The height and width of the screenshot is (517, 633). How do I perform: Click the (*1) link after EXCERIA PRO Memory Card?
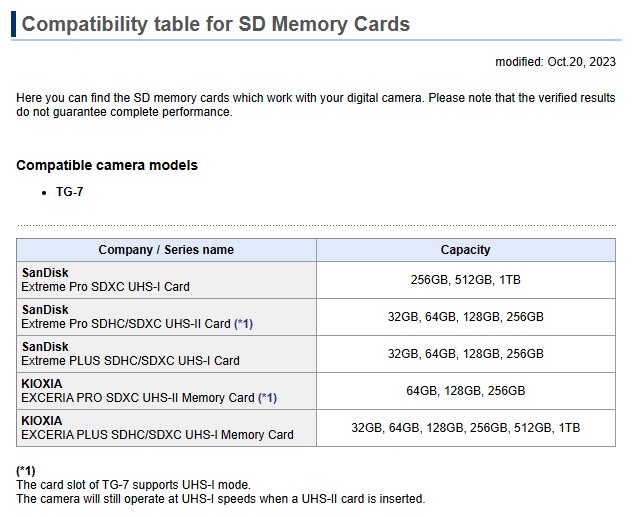pyautogui.click(x=267, y=398)
